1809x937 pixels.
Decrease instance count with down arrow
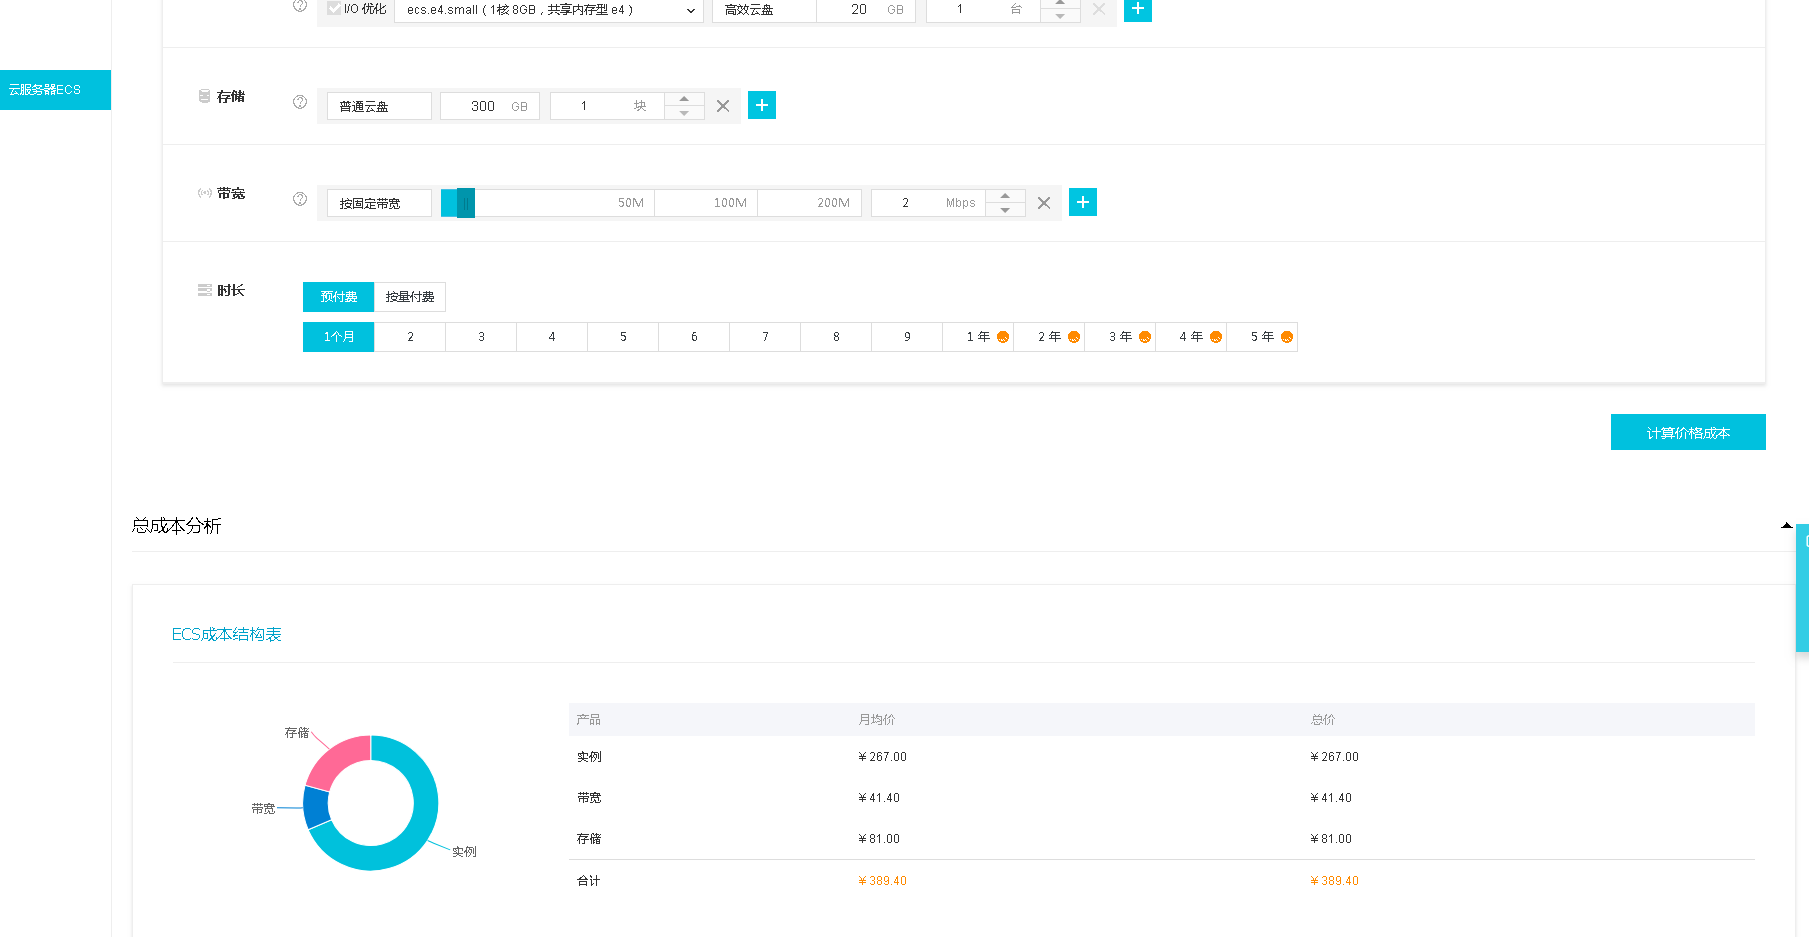click(x=1060, y=16)
